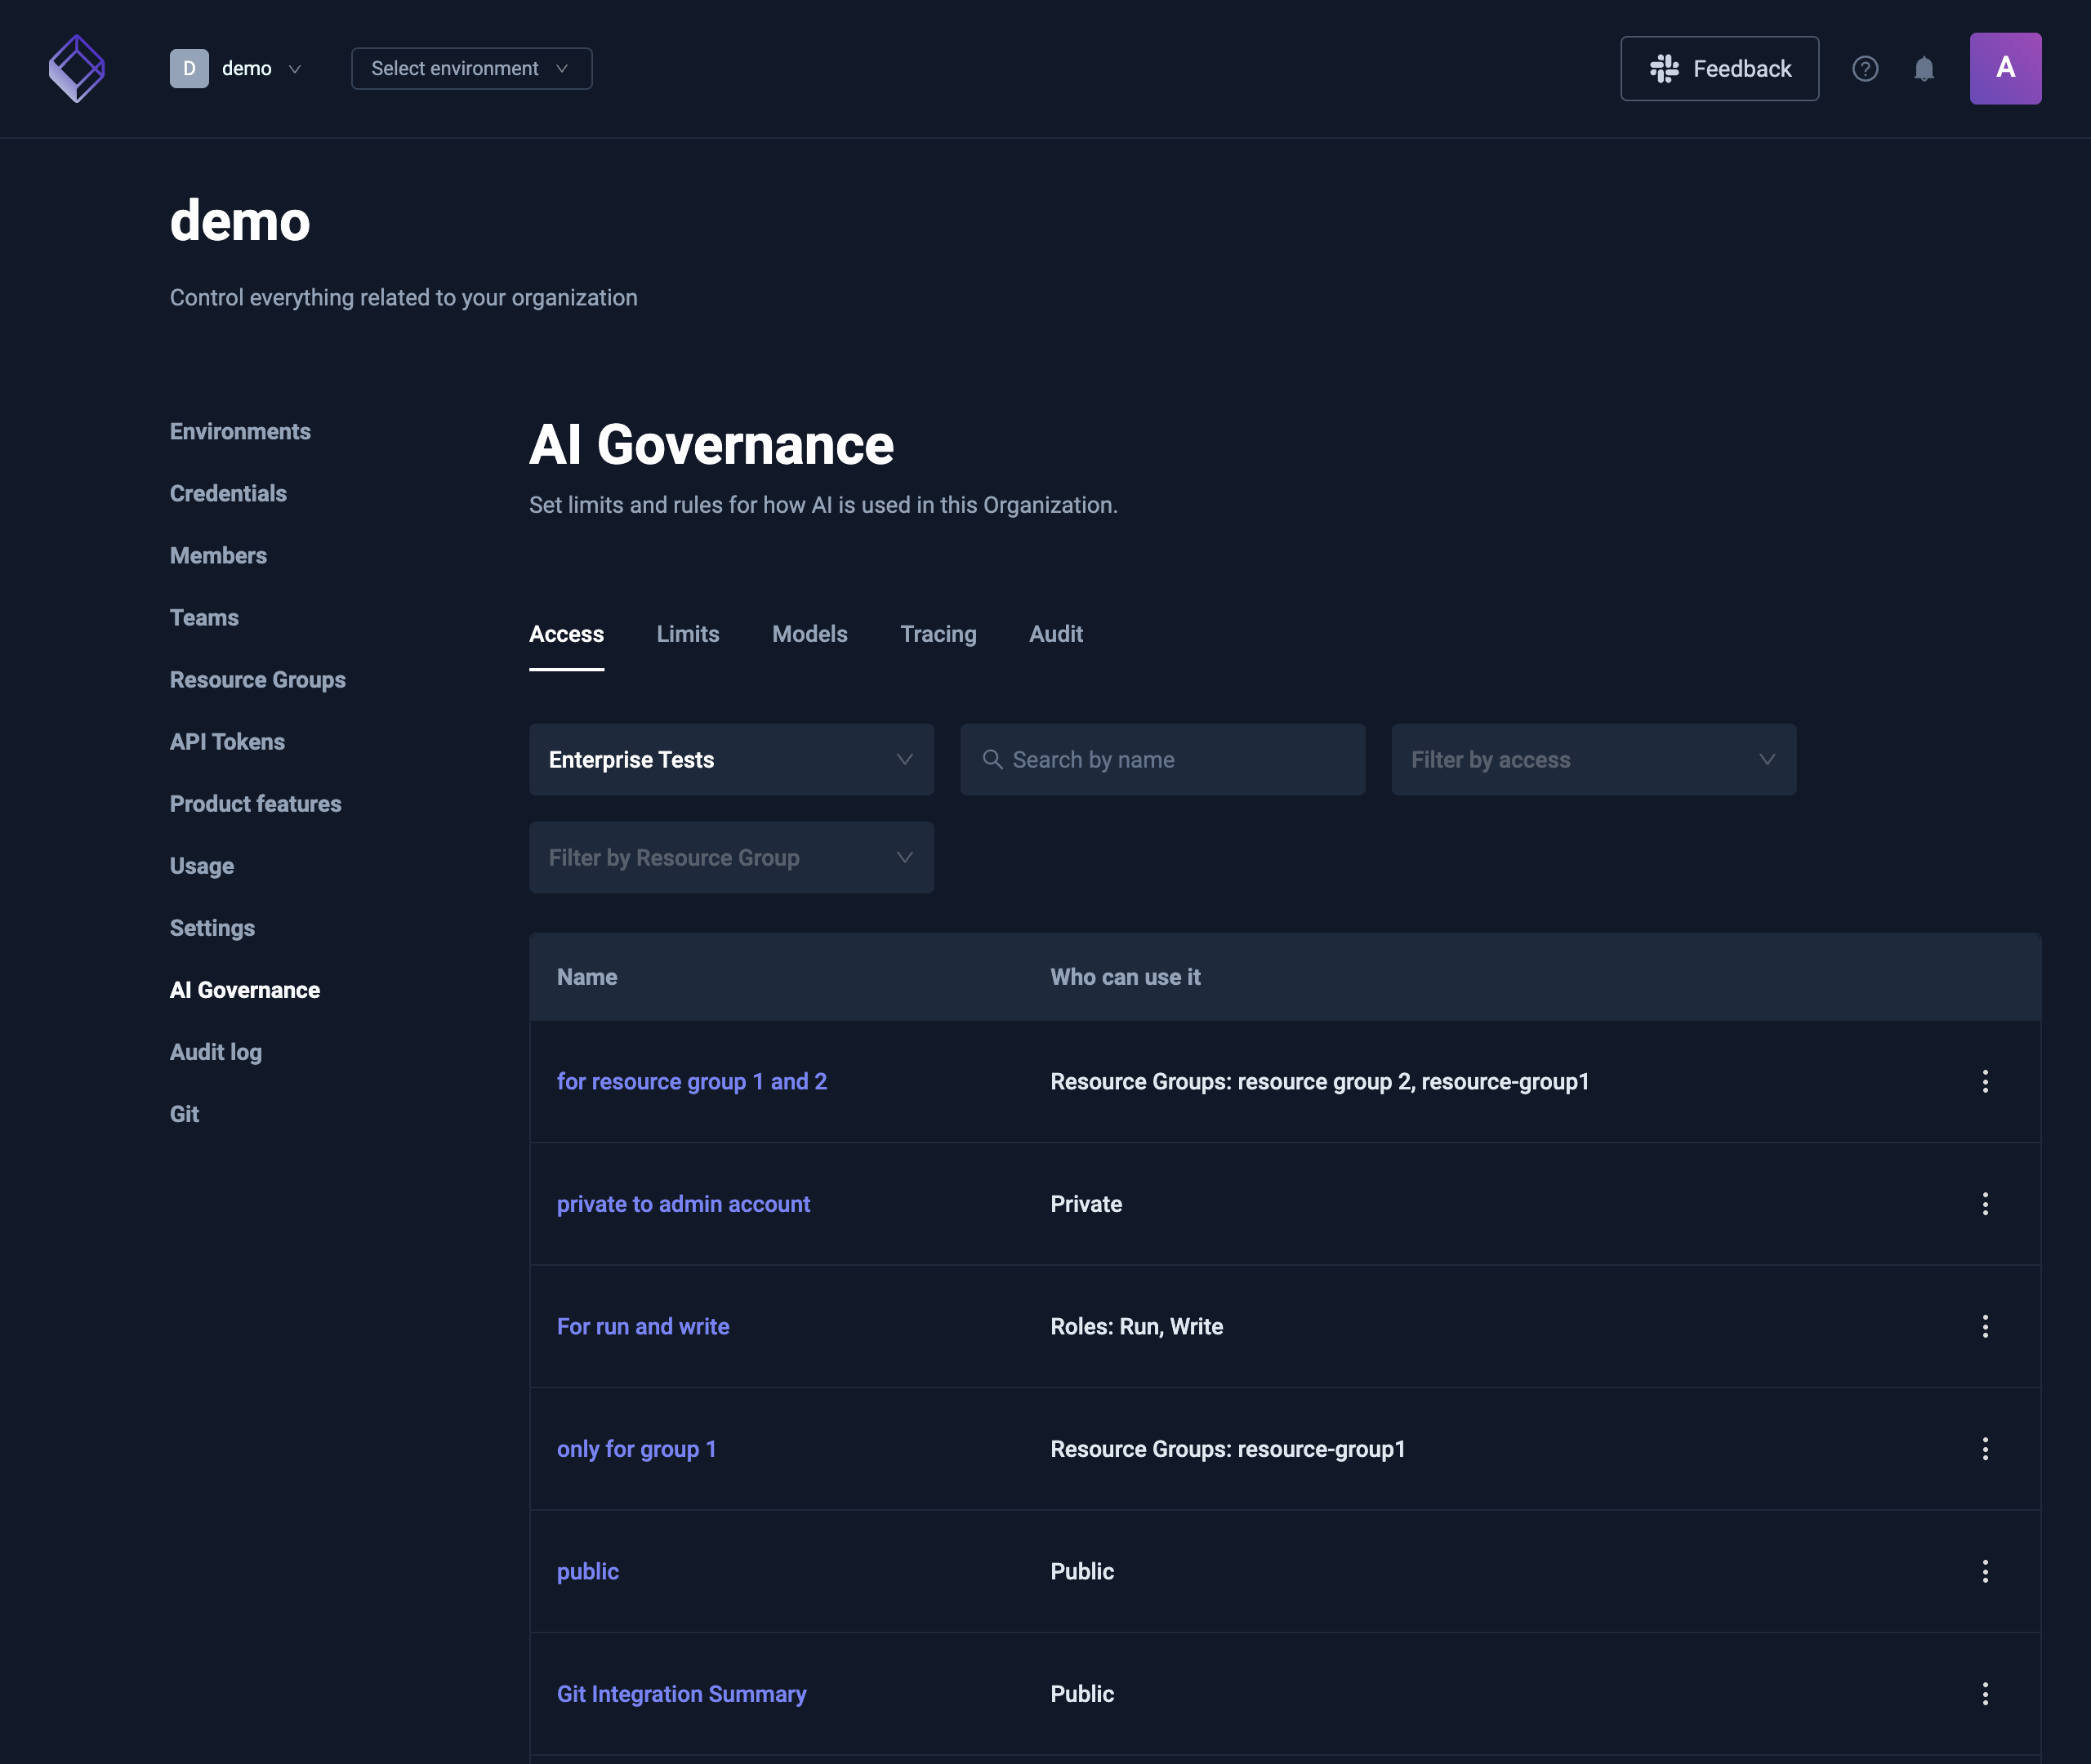Open the 'for resource group 1 and 2' link
The width and height of the screenshot is (2091, 1764).
coord(692,1082)
